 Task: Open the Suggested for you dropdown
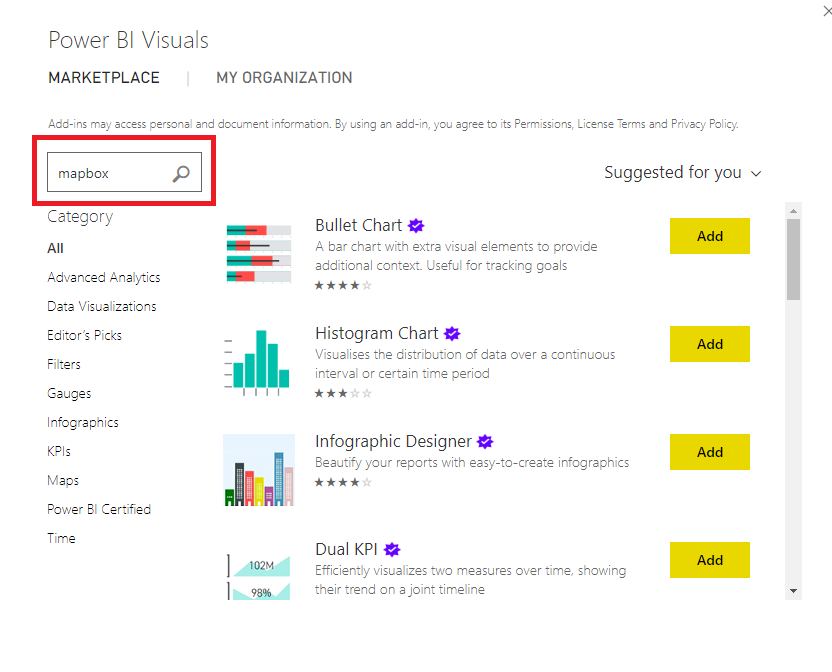[682, 173]
